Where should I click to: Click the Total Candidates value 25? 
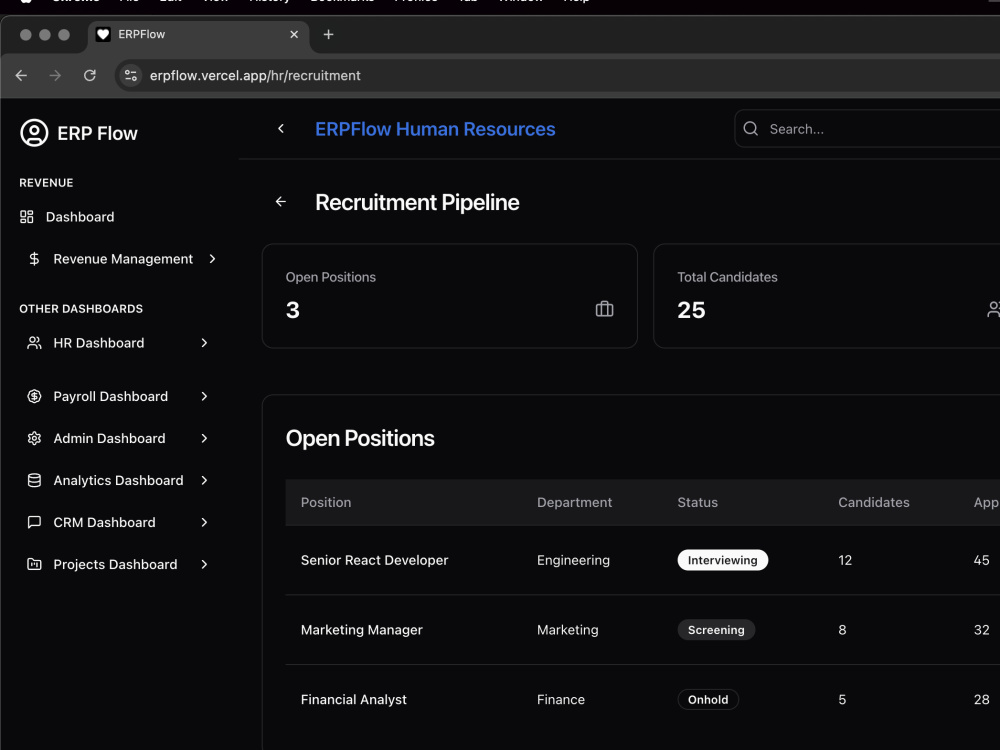(691, 310)
